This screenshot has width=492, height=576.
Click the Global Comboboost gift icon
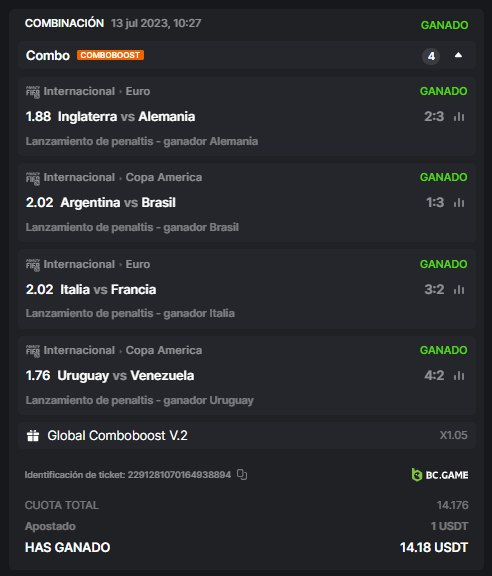click(x=33, y=436)
